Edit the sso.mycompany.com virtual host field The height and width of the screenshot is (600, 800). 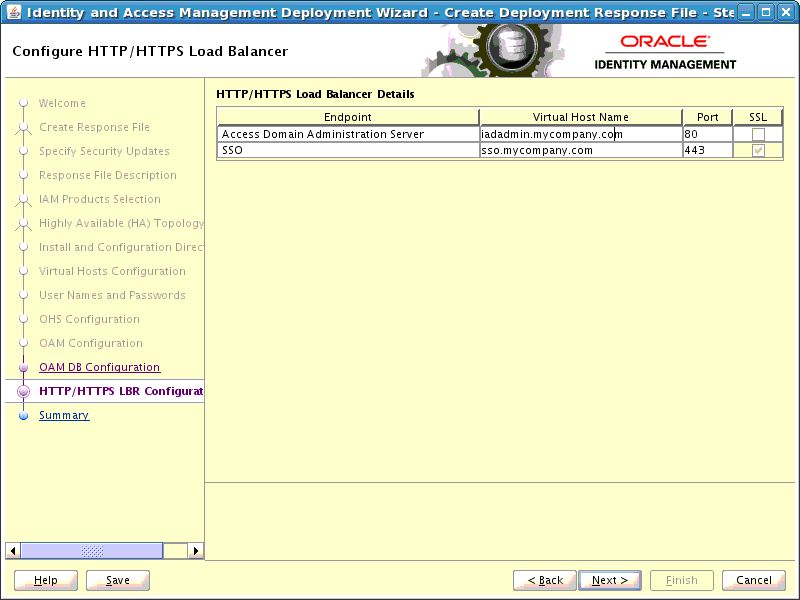[581, 151]
